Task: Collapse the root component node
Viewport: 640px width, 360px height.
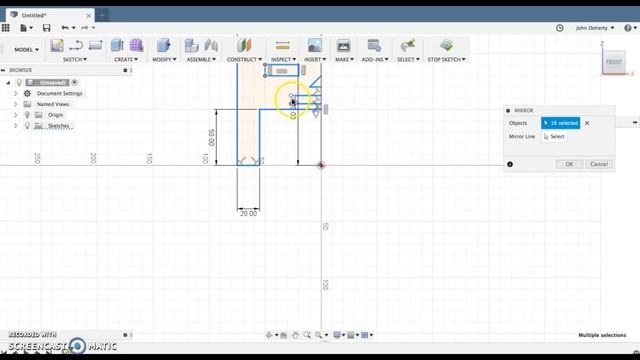Action: [x=8, y=82]
